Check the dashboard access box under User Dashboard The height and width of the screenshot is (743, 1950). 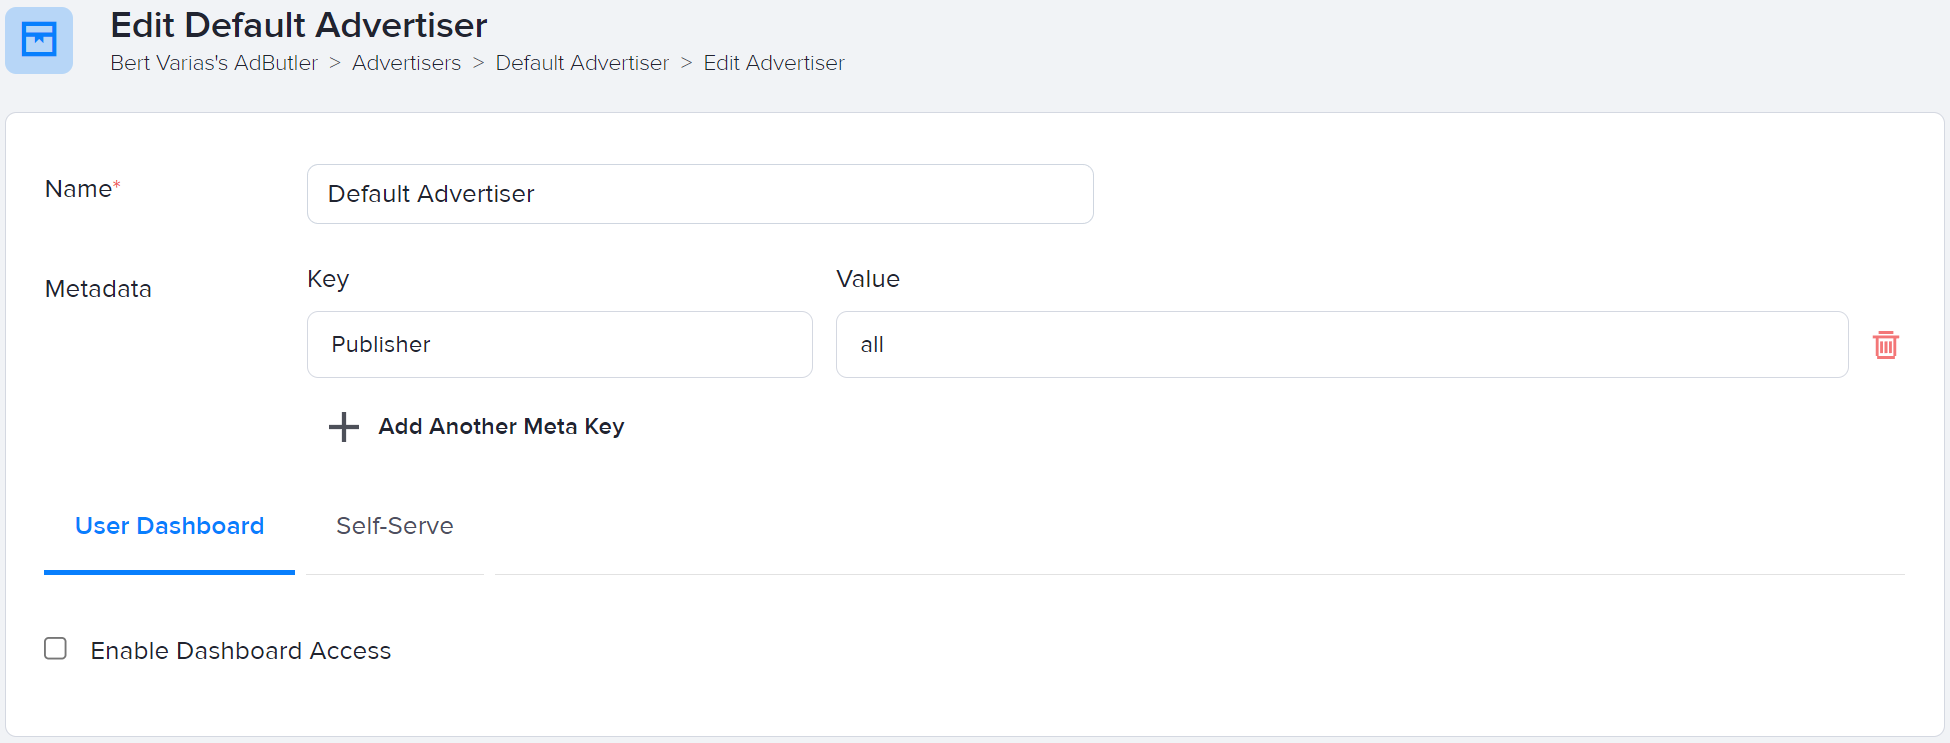tap(55, 648)
